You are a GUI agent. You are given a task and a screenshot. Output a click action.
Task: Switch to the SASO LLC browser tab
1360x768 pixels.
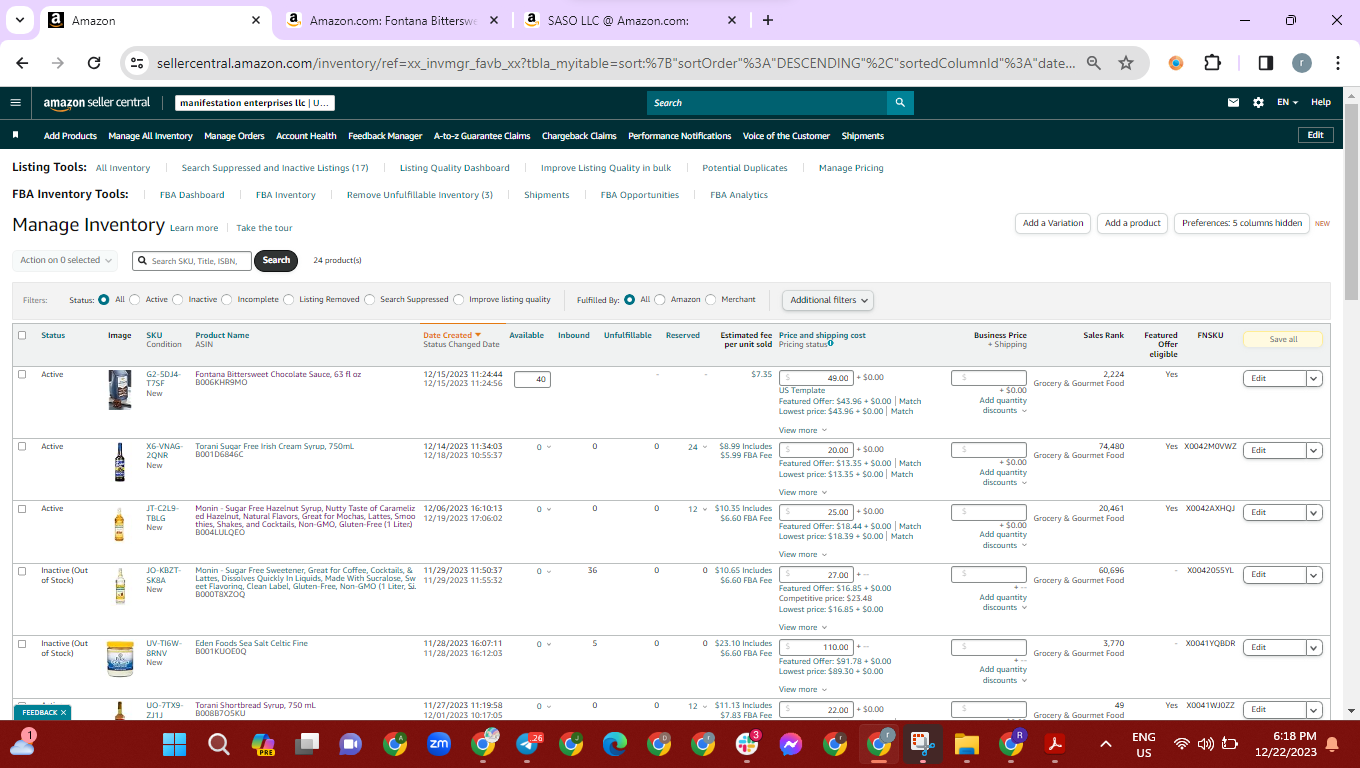[630, 20]
